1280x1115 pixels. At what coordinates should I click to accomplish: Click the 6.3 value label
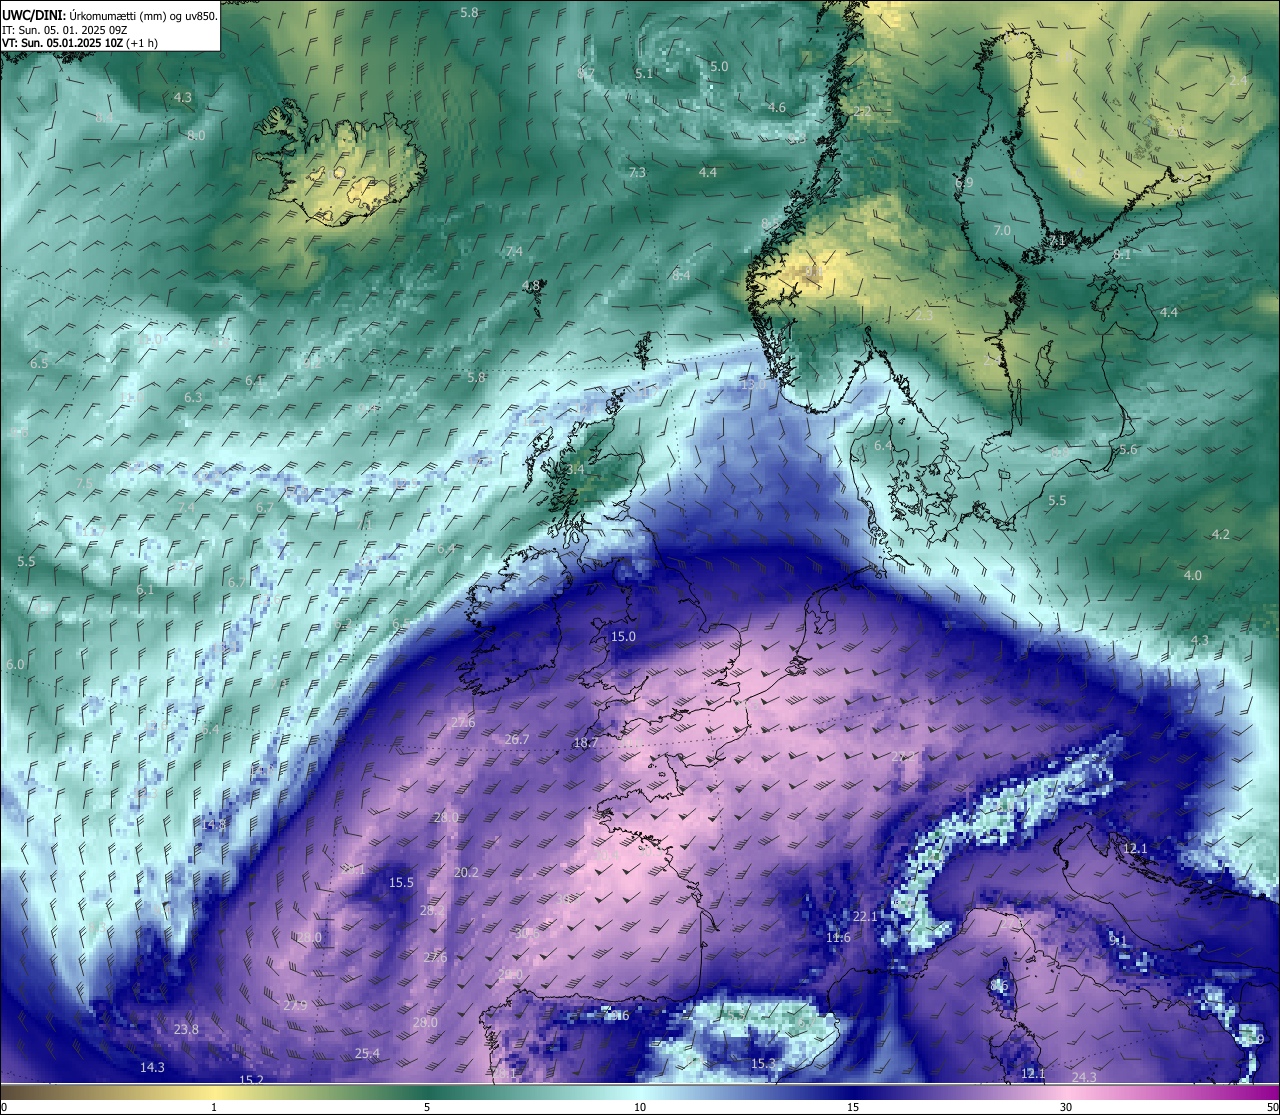pos(193,397)
